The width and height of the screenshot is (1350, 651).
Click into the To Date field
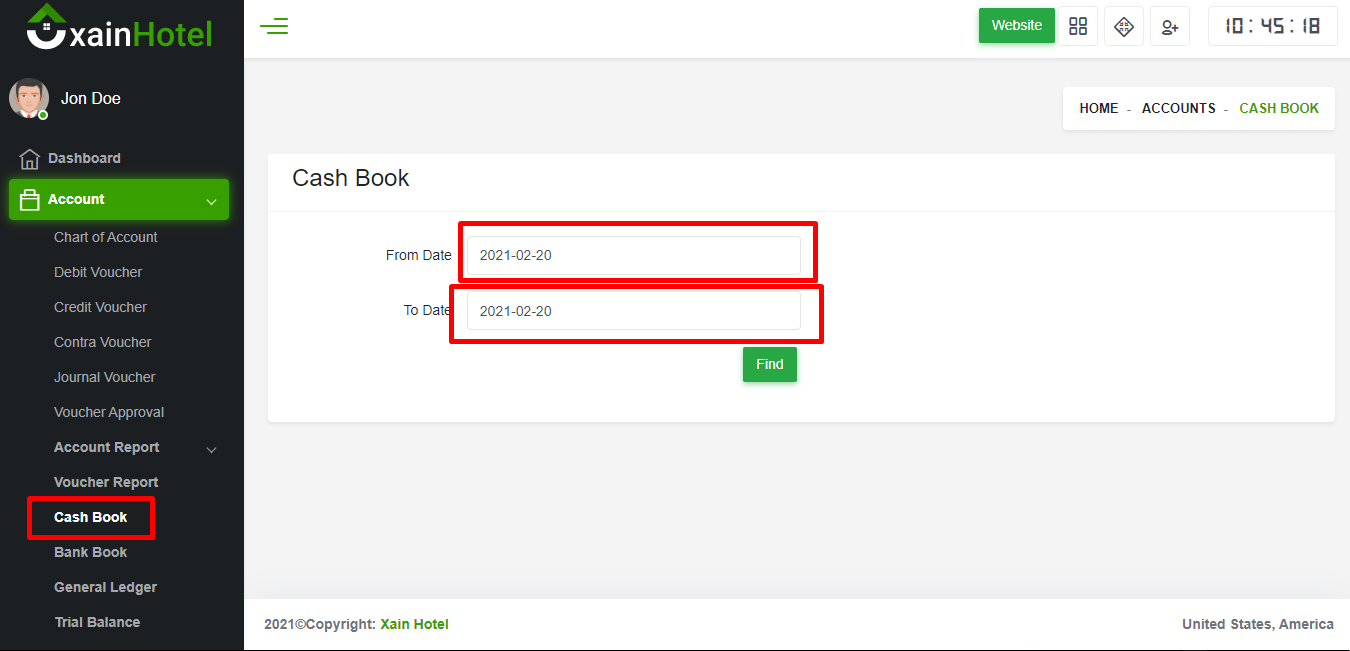click(x=633, y=311)
